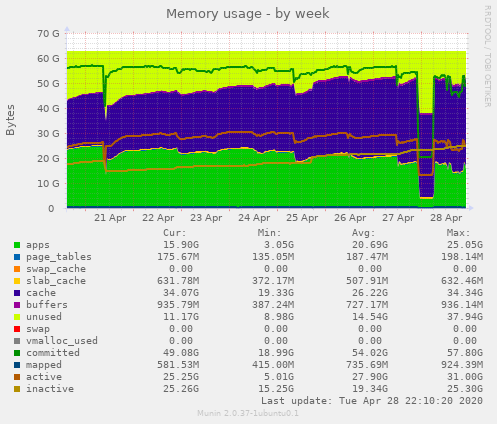
Task: Click the active brown legend swatch
Action: point(17,377)
